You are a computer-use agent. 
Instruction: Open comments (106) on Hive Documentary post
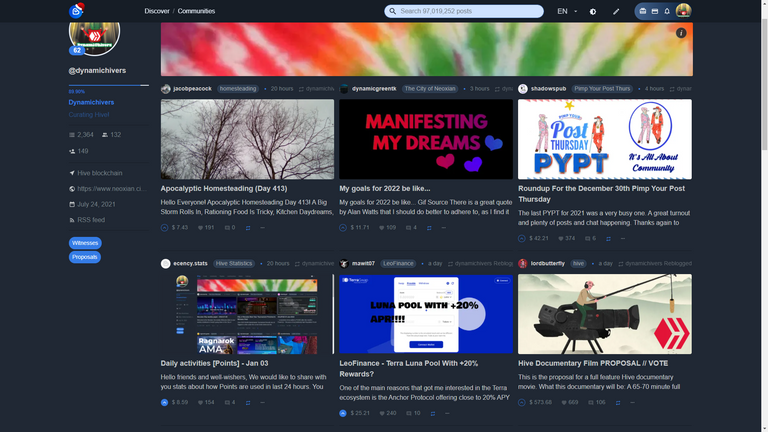596,403
